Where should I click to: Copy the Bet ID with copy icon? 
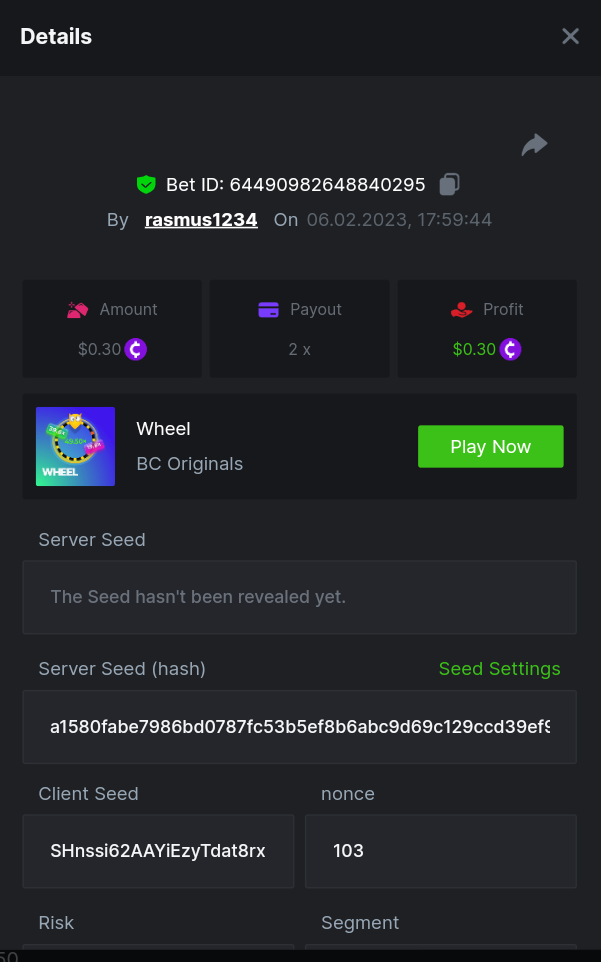click(450, 184)
